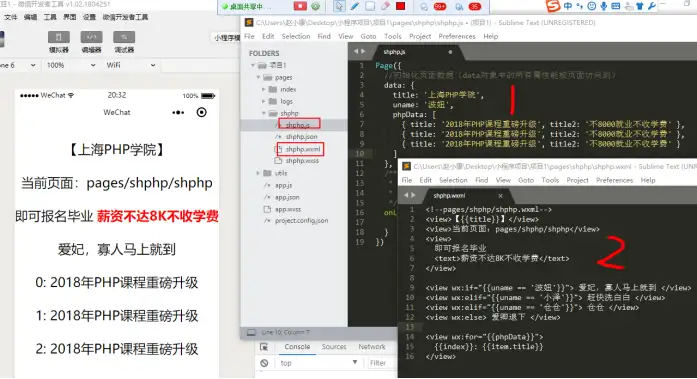Screen dimensions: 697x379
Task: Expand the utils folder
Action: [x=258, y=173]
